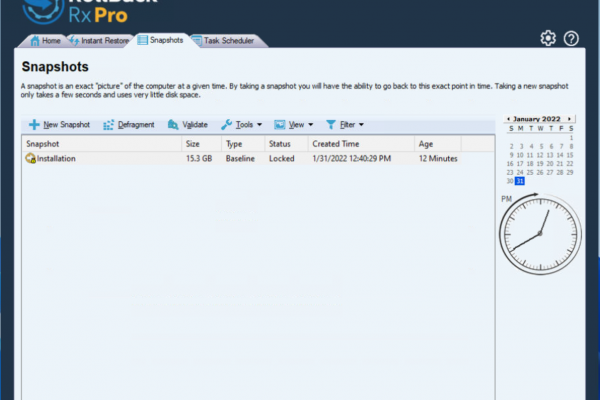Click the 15.3 GB size cell
The height and width of the screenshot is (400, 600).
click(199, 158)
